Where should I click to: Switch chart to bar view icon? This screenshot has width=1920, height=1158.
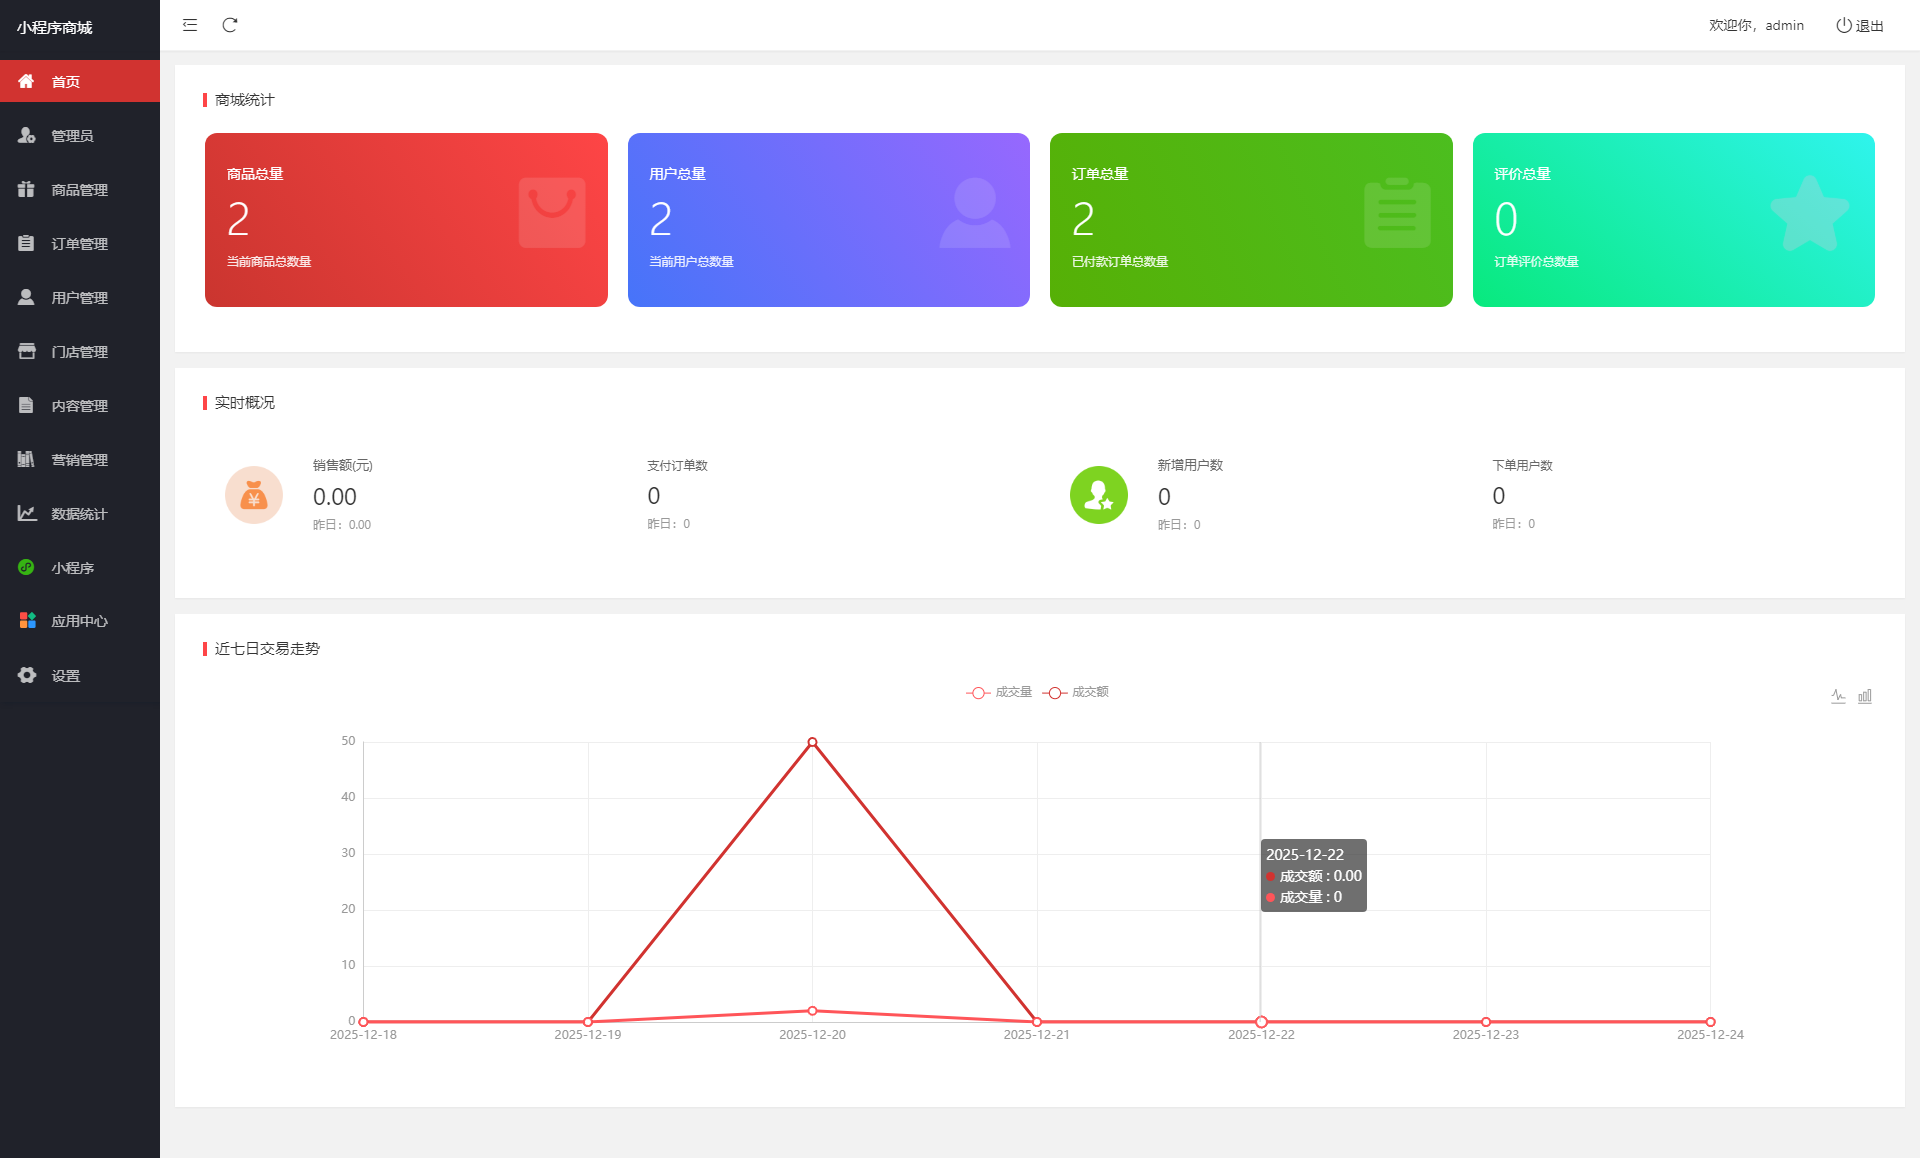click(x=1865, y=696)
